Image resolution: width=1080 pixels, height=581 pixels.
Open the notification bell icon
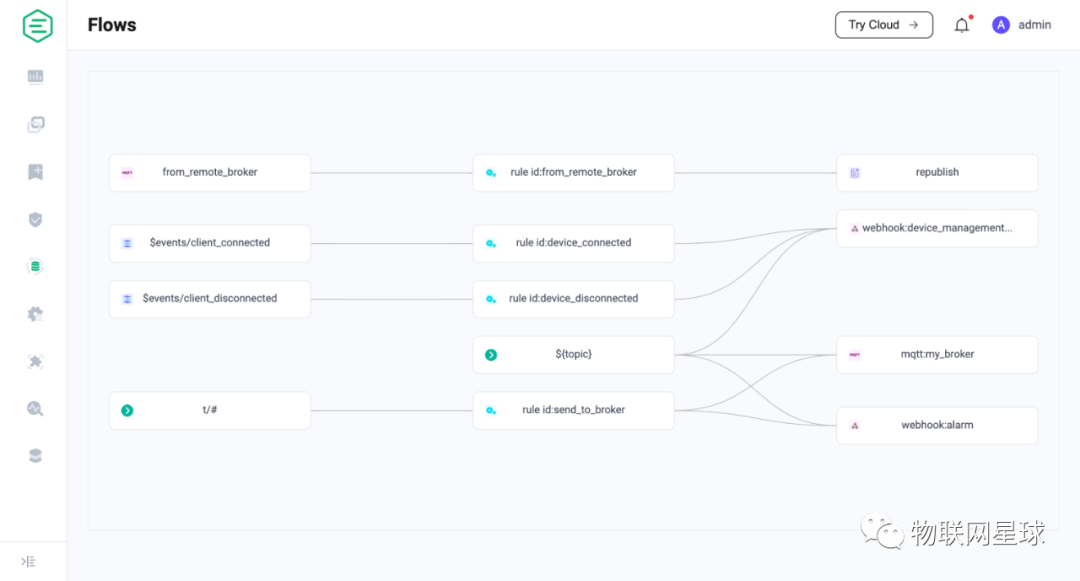[962, 26]
